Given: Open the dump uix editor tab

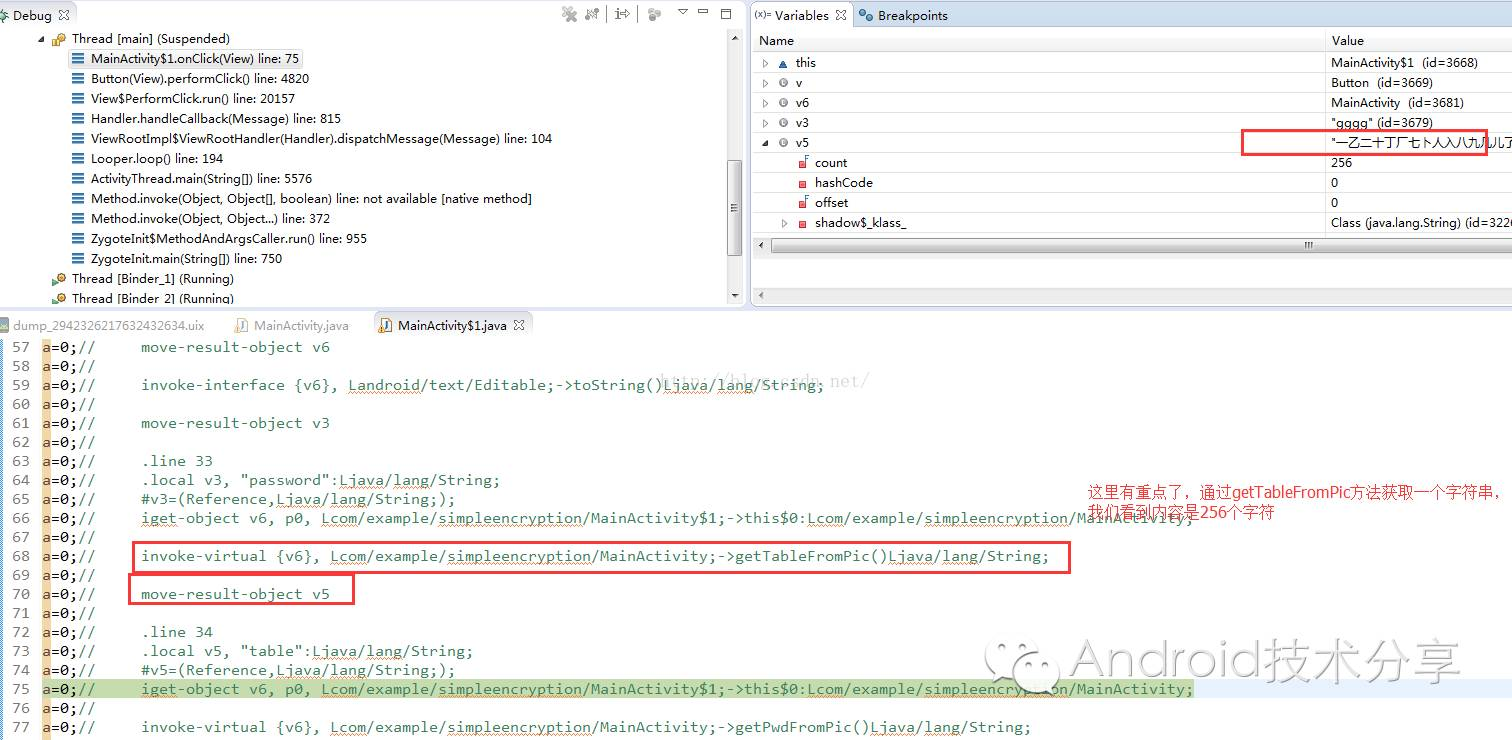Looking at the screenshot, I should pos(103,325).
